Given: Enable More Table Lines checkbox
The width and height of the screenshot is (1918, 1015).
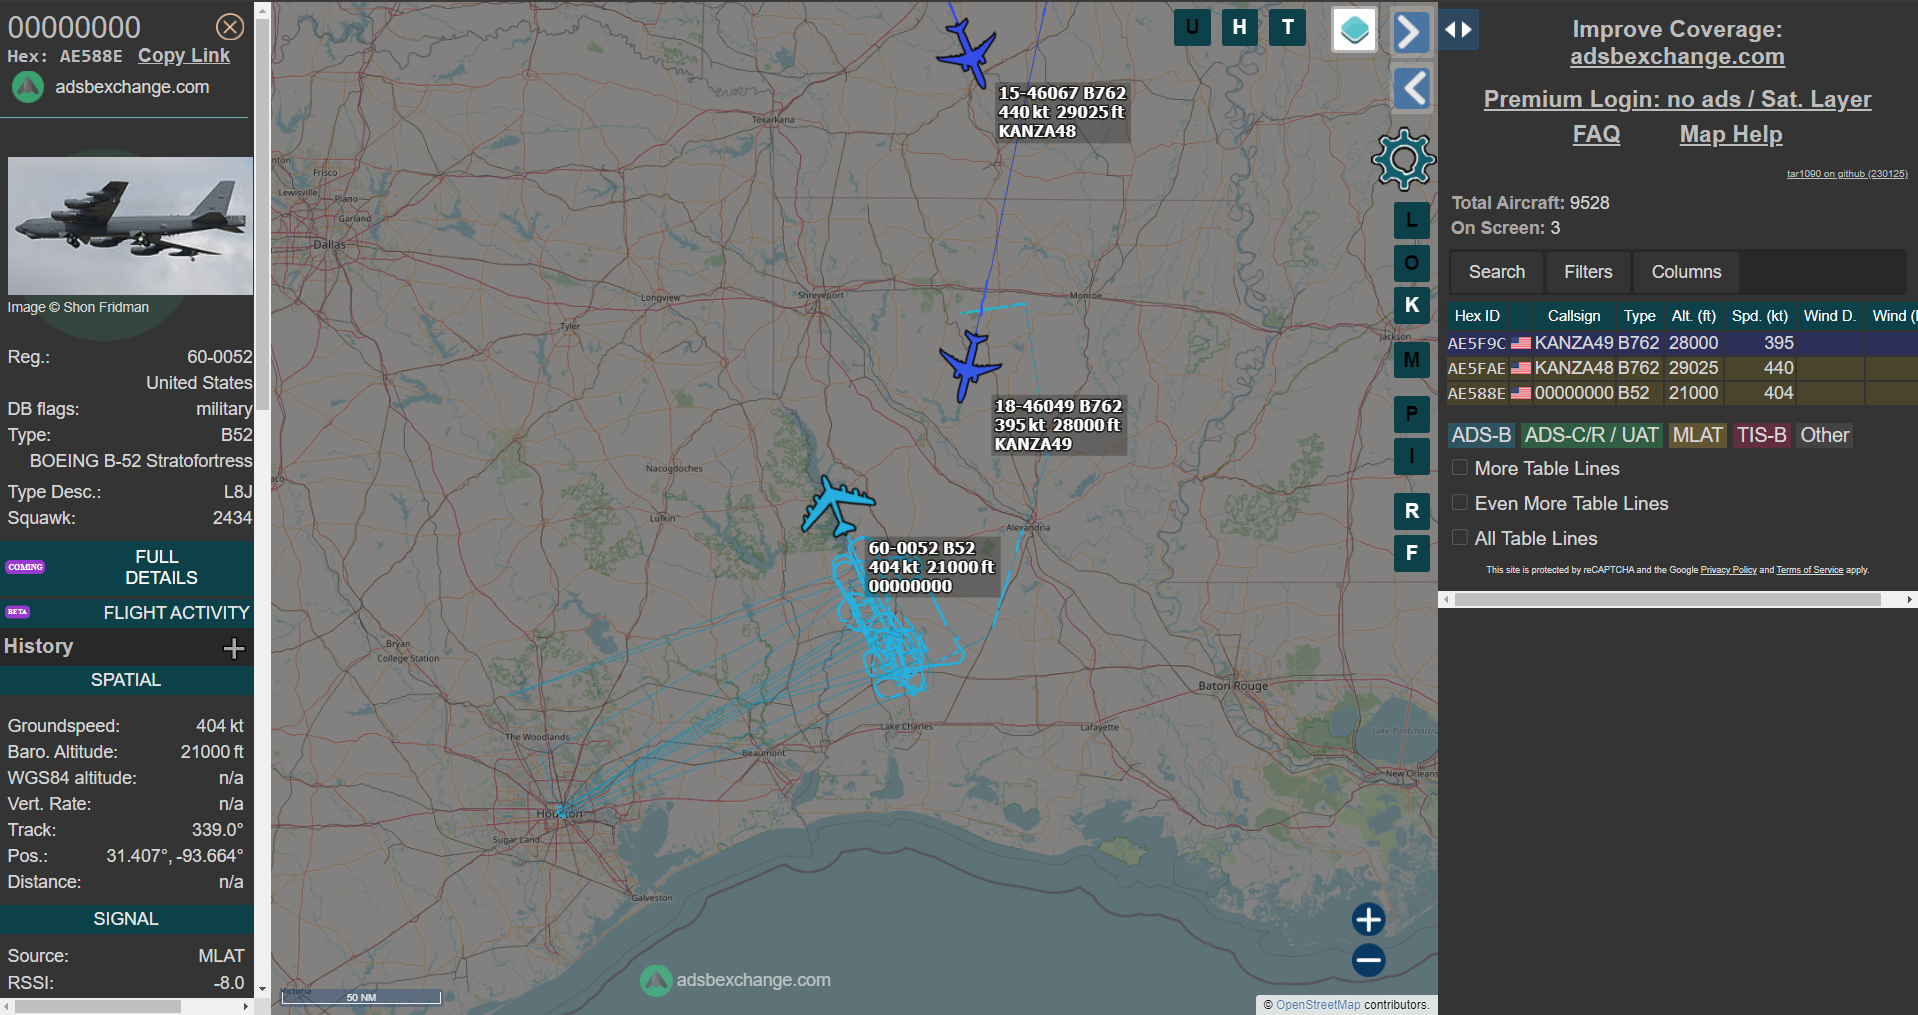Looking at the screenshot, I should point(1460,468).
